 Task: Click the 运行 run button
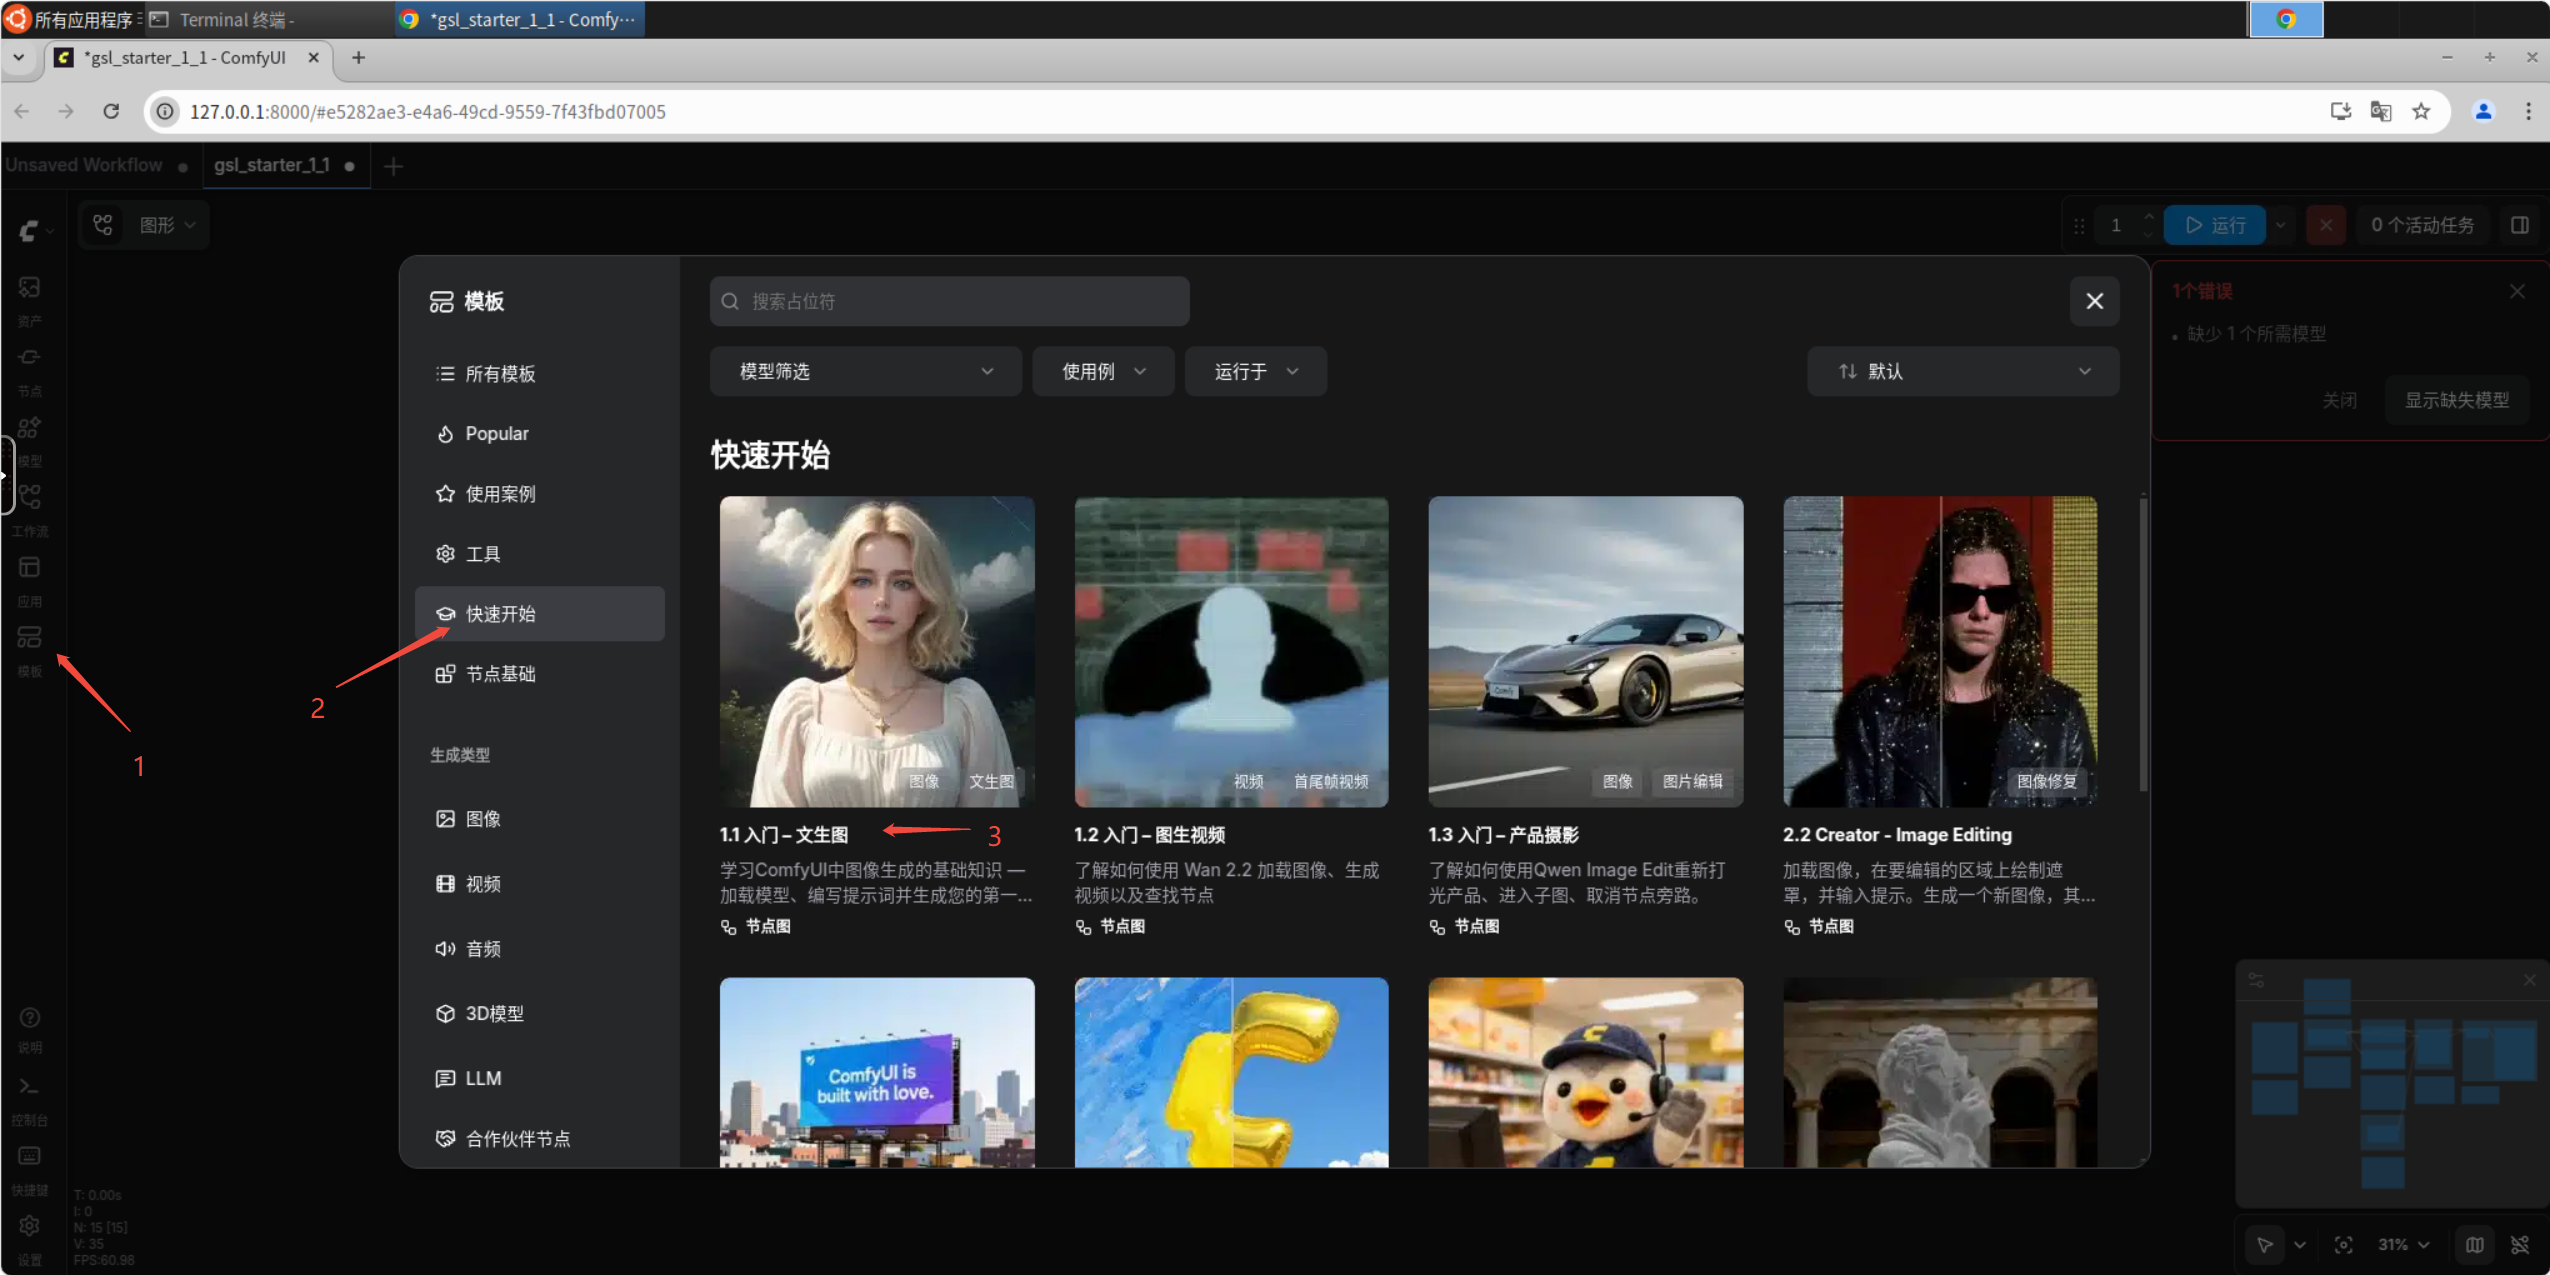point(2215,225)
